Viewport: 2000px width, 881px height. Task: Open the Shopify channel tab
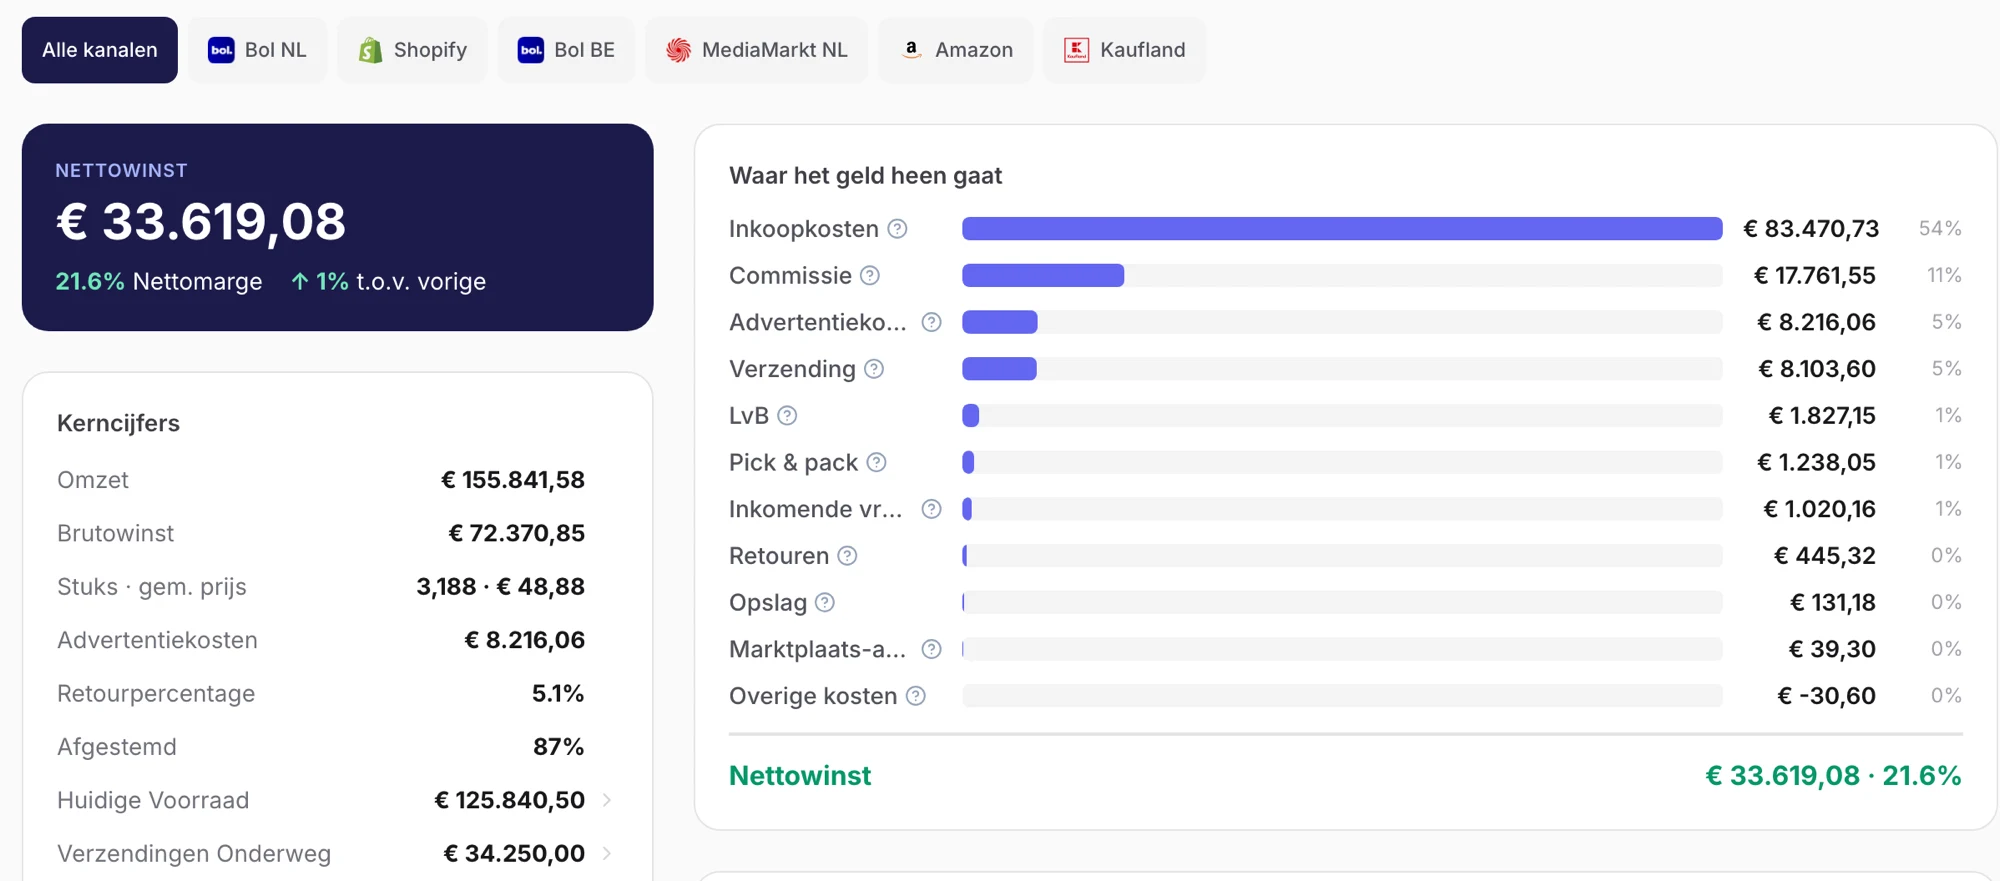(x=412, y=50)
